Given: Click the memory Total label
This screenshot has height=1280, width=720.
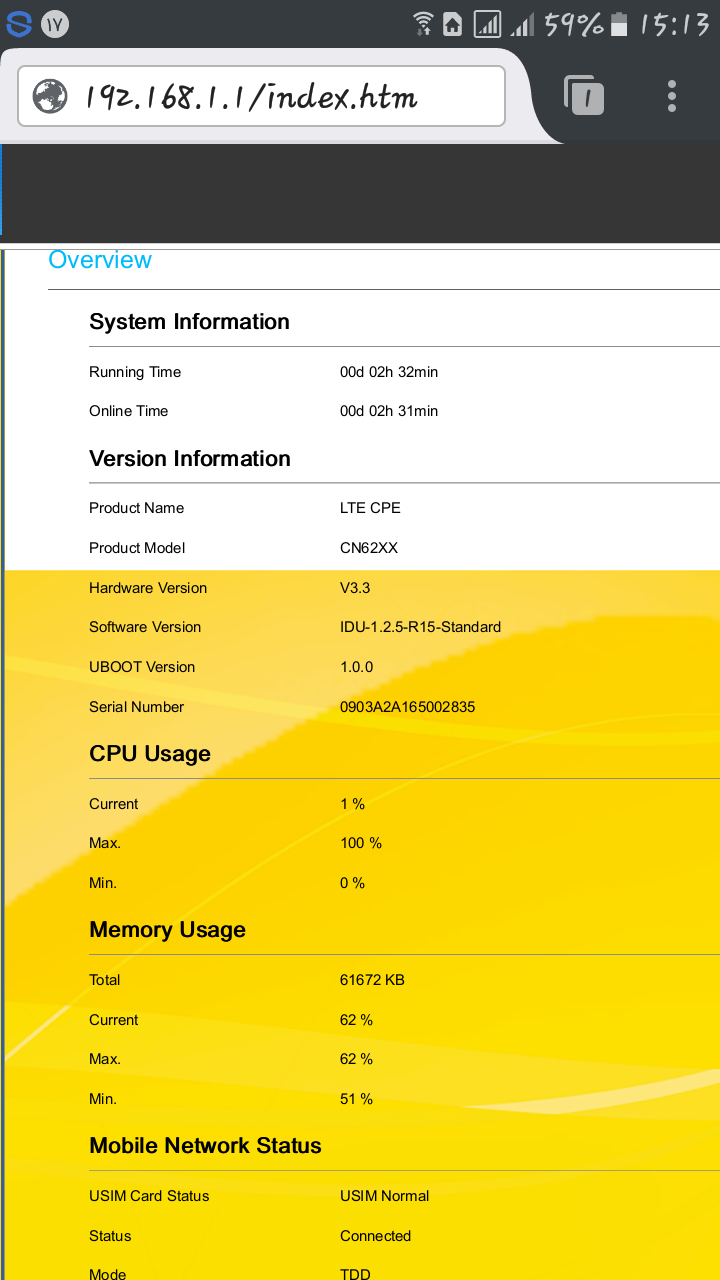Looking at the screenshot, I should pos(104,980).
